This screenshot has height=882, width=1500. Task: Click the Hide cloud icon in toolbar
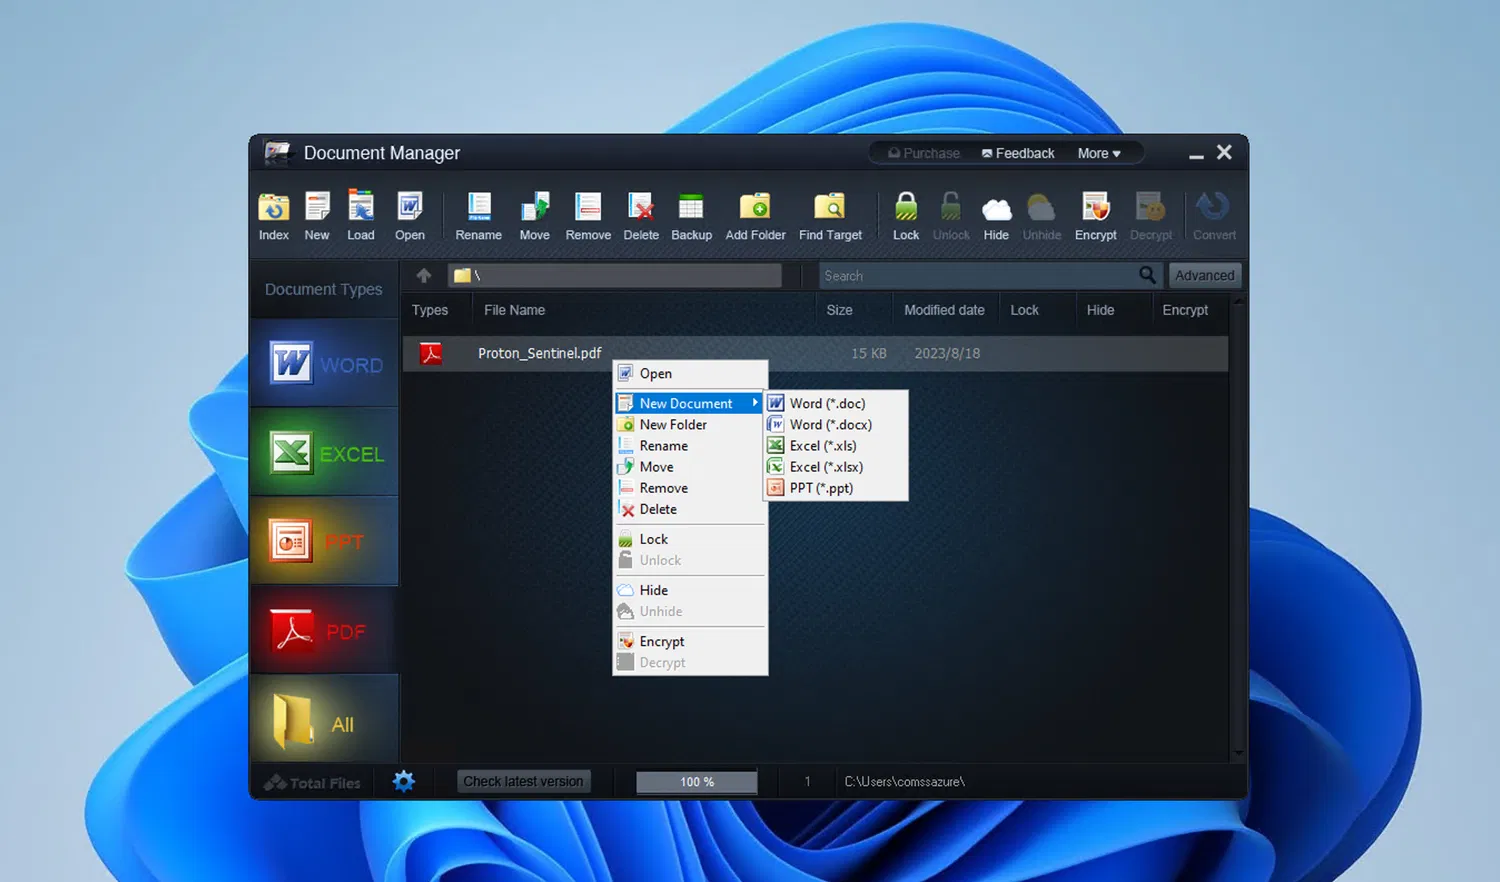(x=996, y=208)
